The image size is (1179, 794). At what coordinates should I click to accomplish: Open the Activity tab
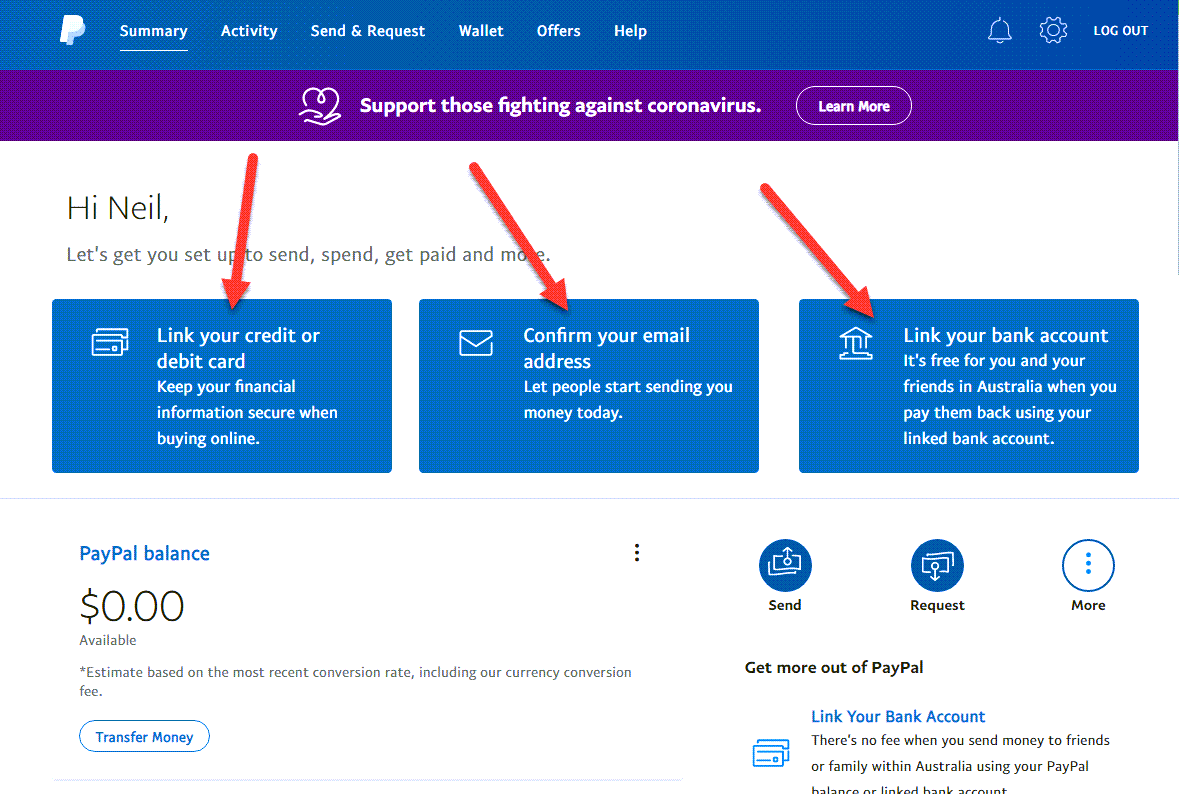[249, 31]
